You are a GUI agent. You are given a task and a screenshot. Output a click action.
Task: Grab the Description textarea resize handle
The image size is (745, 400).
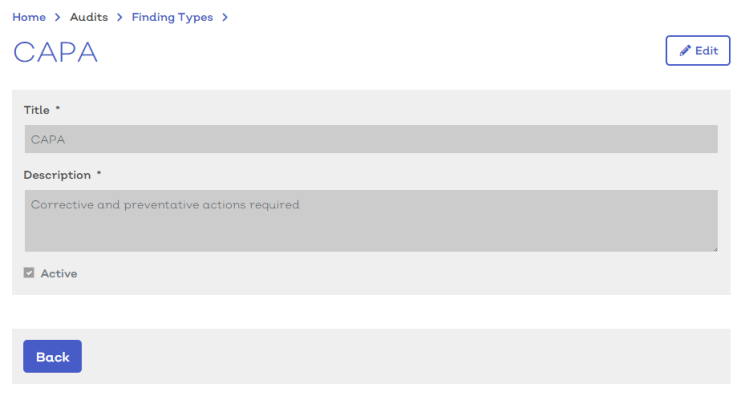(x=715, y=248)
